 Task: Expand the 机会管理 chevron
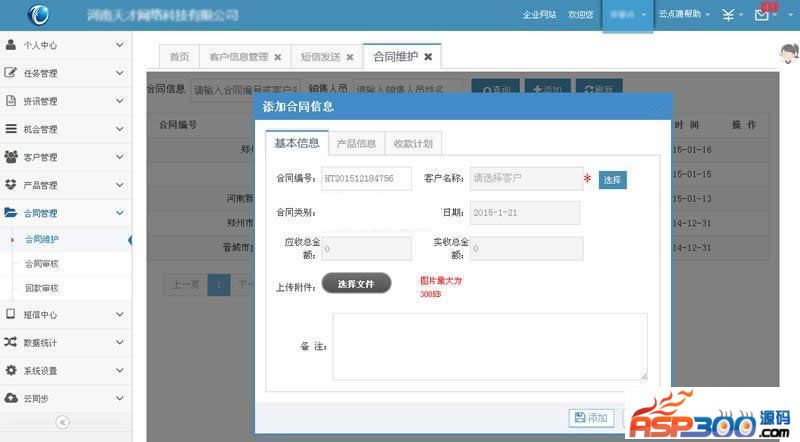119,129
